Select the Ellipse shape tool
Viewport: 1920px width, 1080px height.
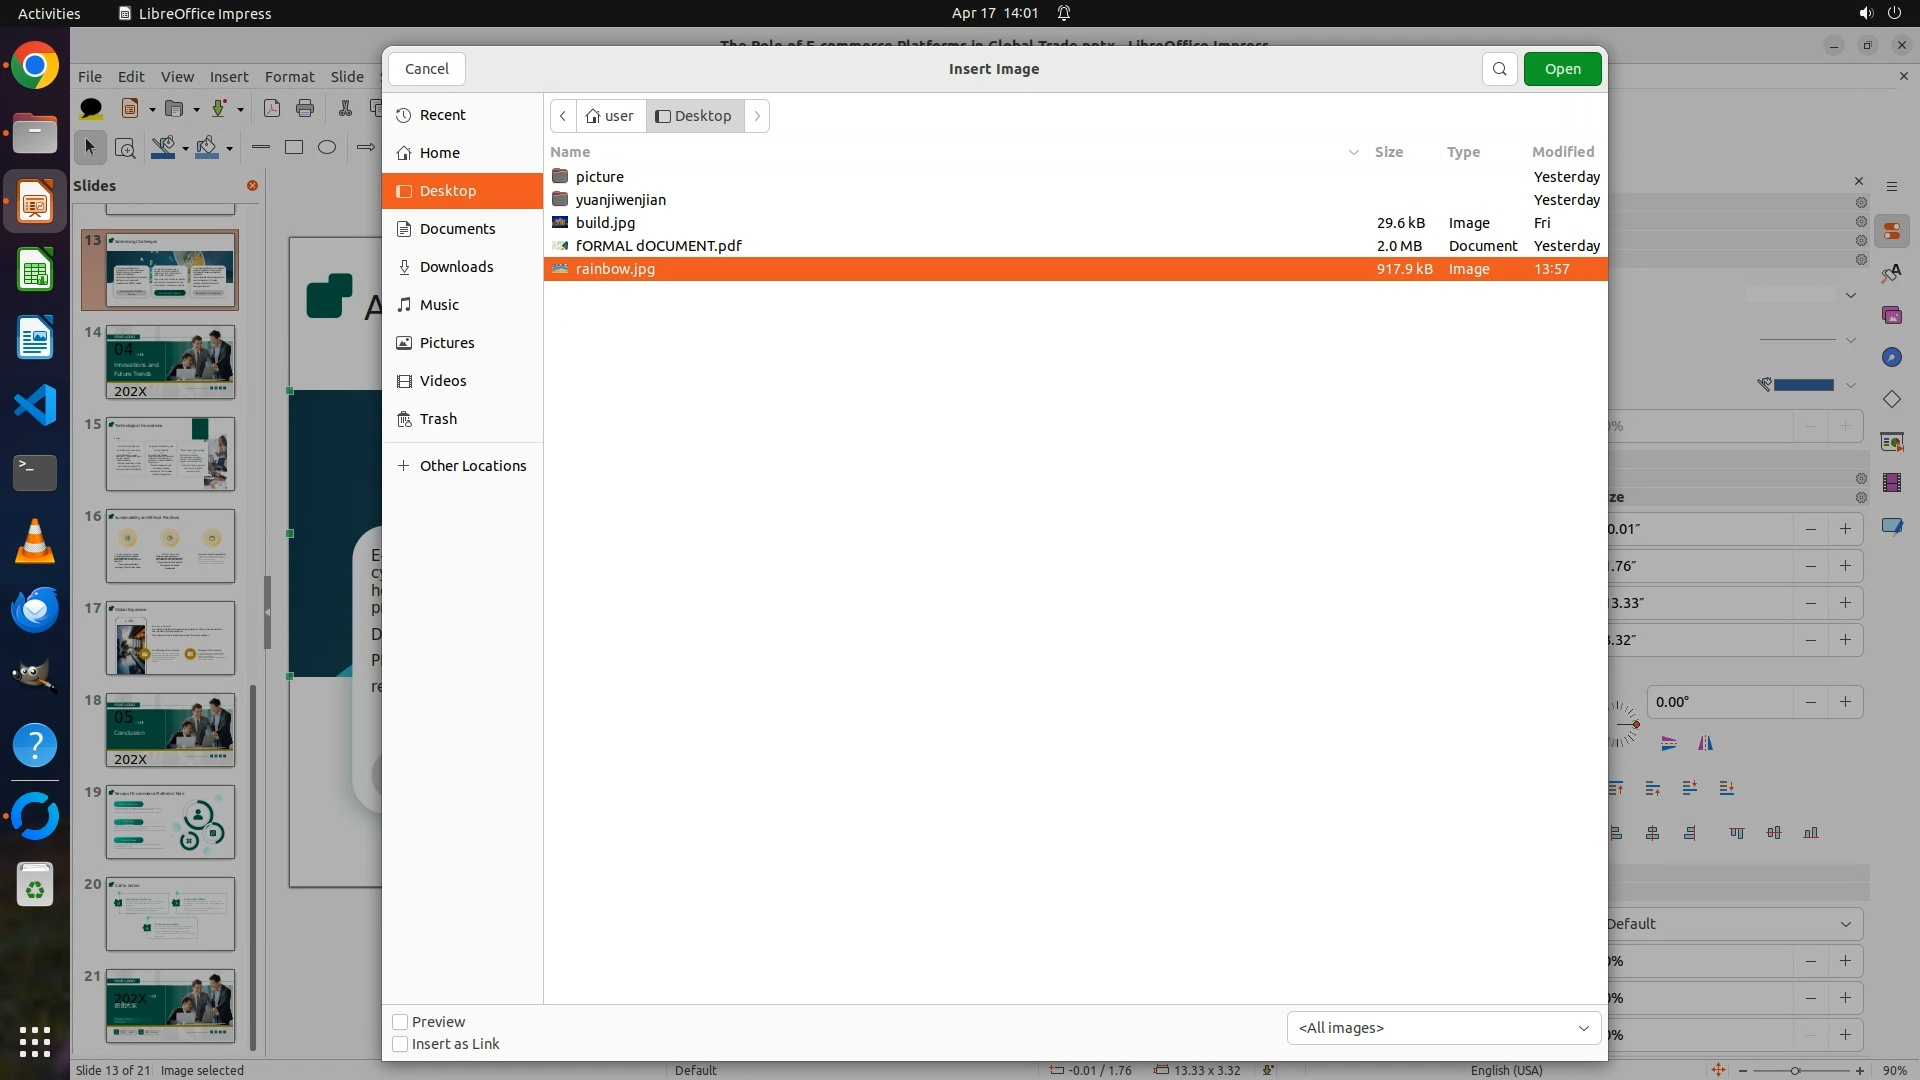click(327, 147)
